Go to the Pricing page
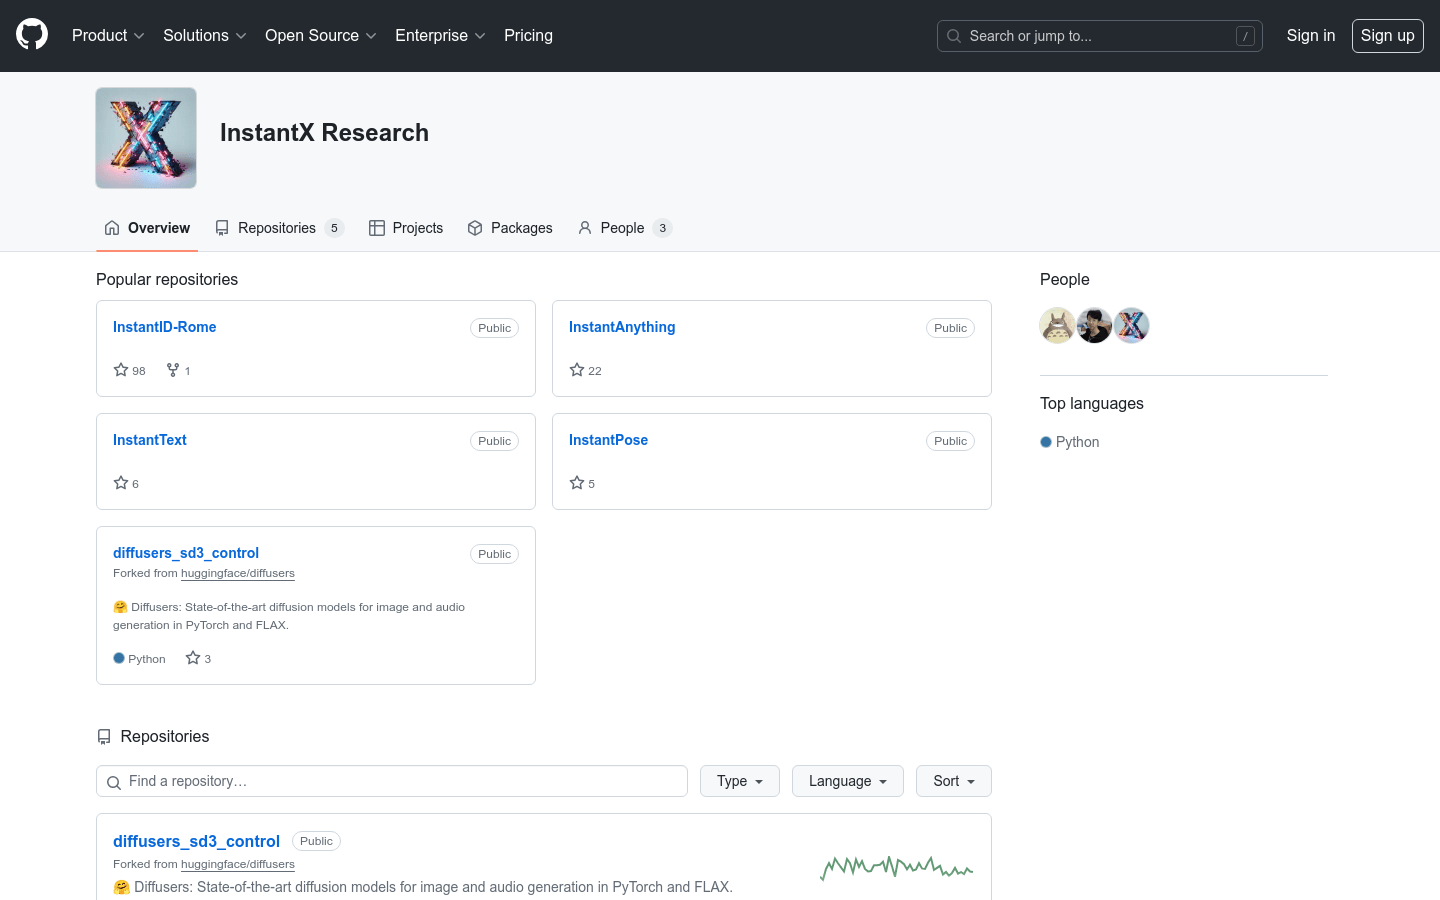The image size is (1440, 900). click(528, 36)
